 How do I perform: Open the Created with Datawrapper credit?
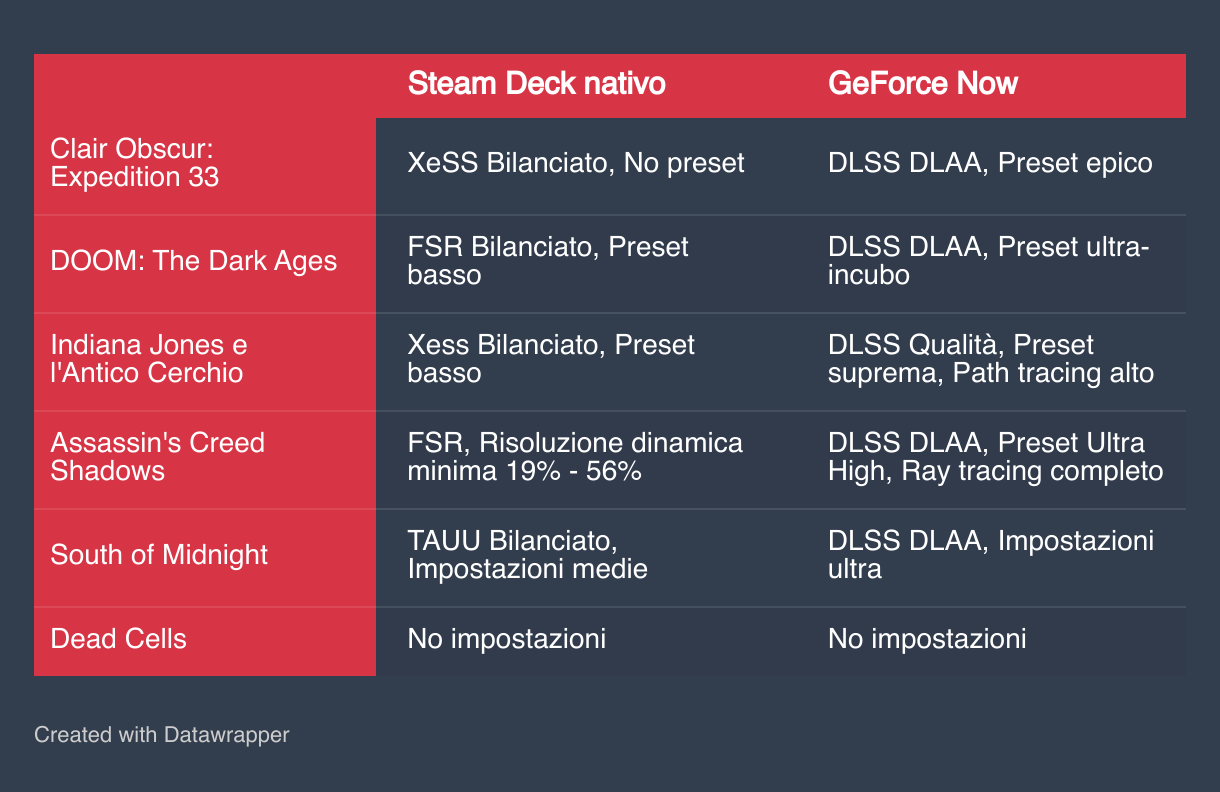(162, 735)
